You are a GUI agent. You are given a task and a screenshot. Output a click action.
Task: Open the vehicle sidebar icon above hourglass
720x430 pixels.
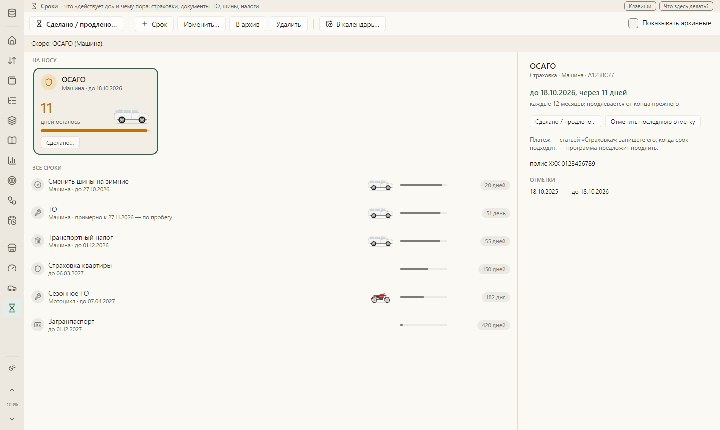tap(12, 288)
